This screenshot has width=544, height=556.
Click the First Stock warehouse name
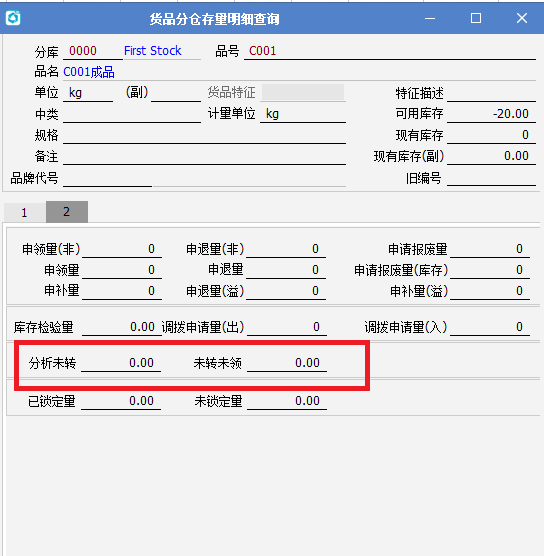point(152,51)
